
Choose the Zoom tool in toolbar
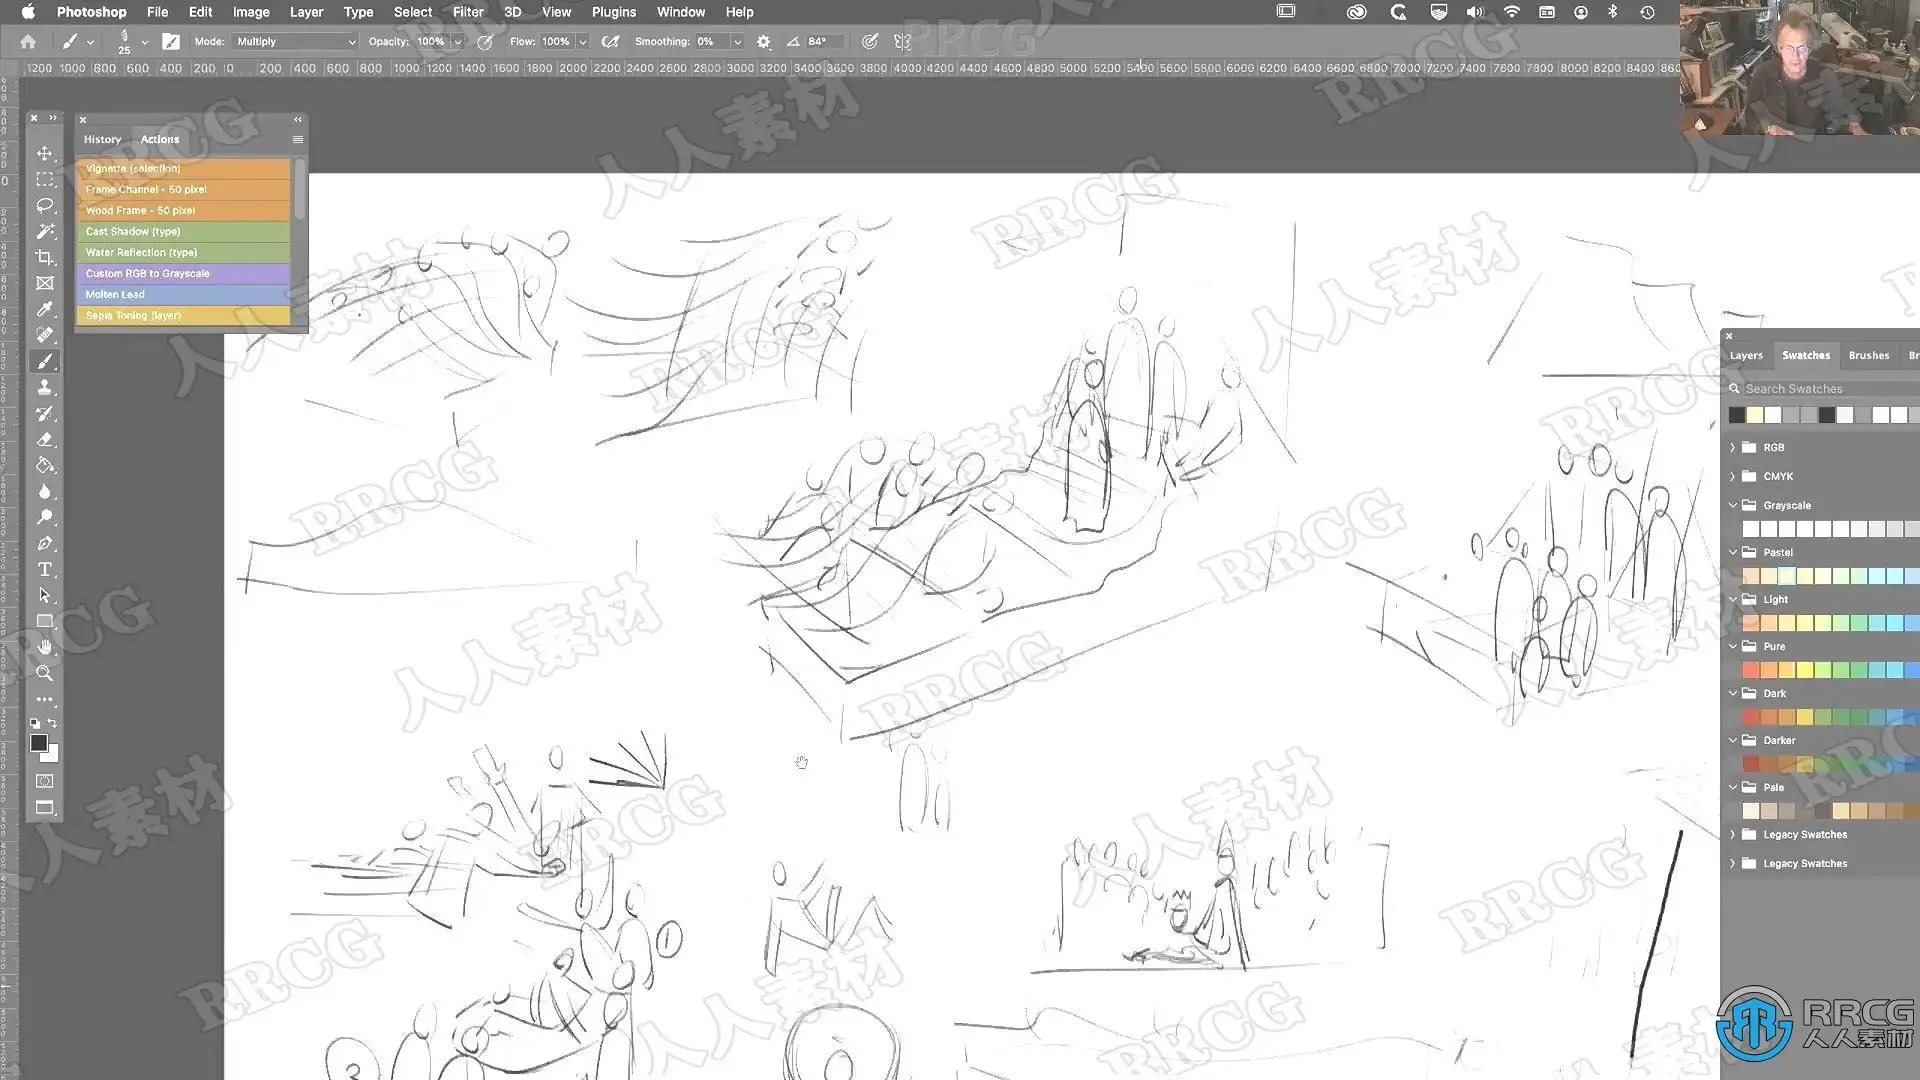tap(44, 673)
